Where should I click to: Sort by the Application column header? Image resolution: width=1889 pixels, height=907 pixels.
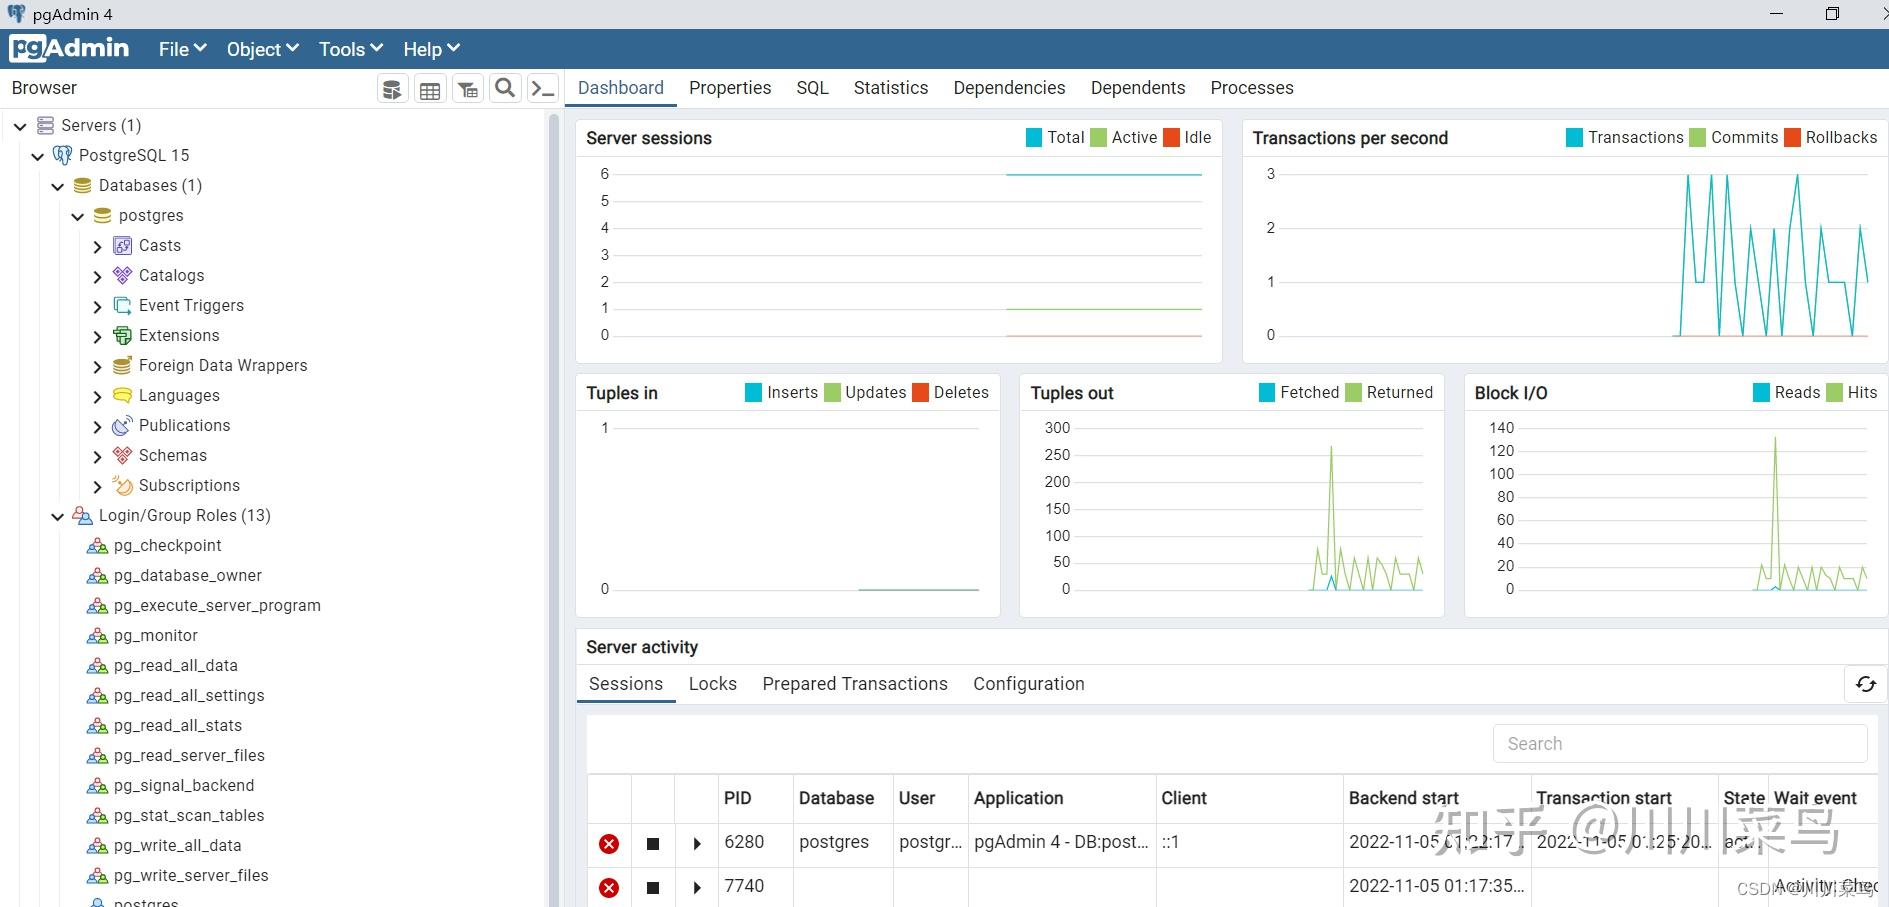[1019, 798]
